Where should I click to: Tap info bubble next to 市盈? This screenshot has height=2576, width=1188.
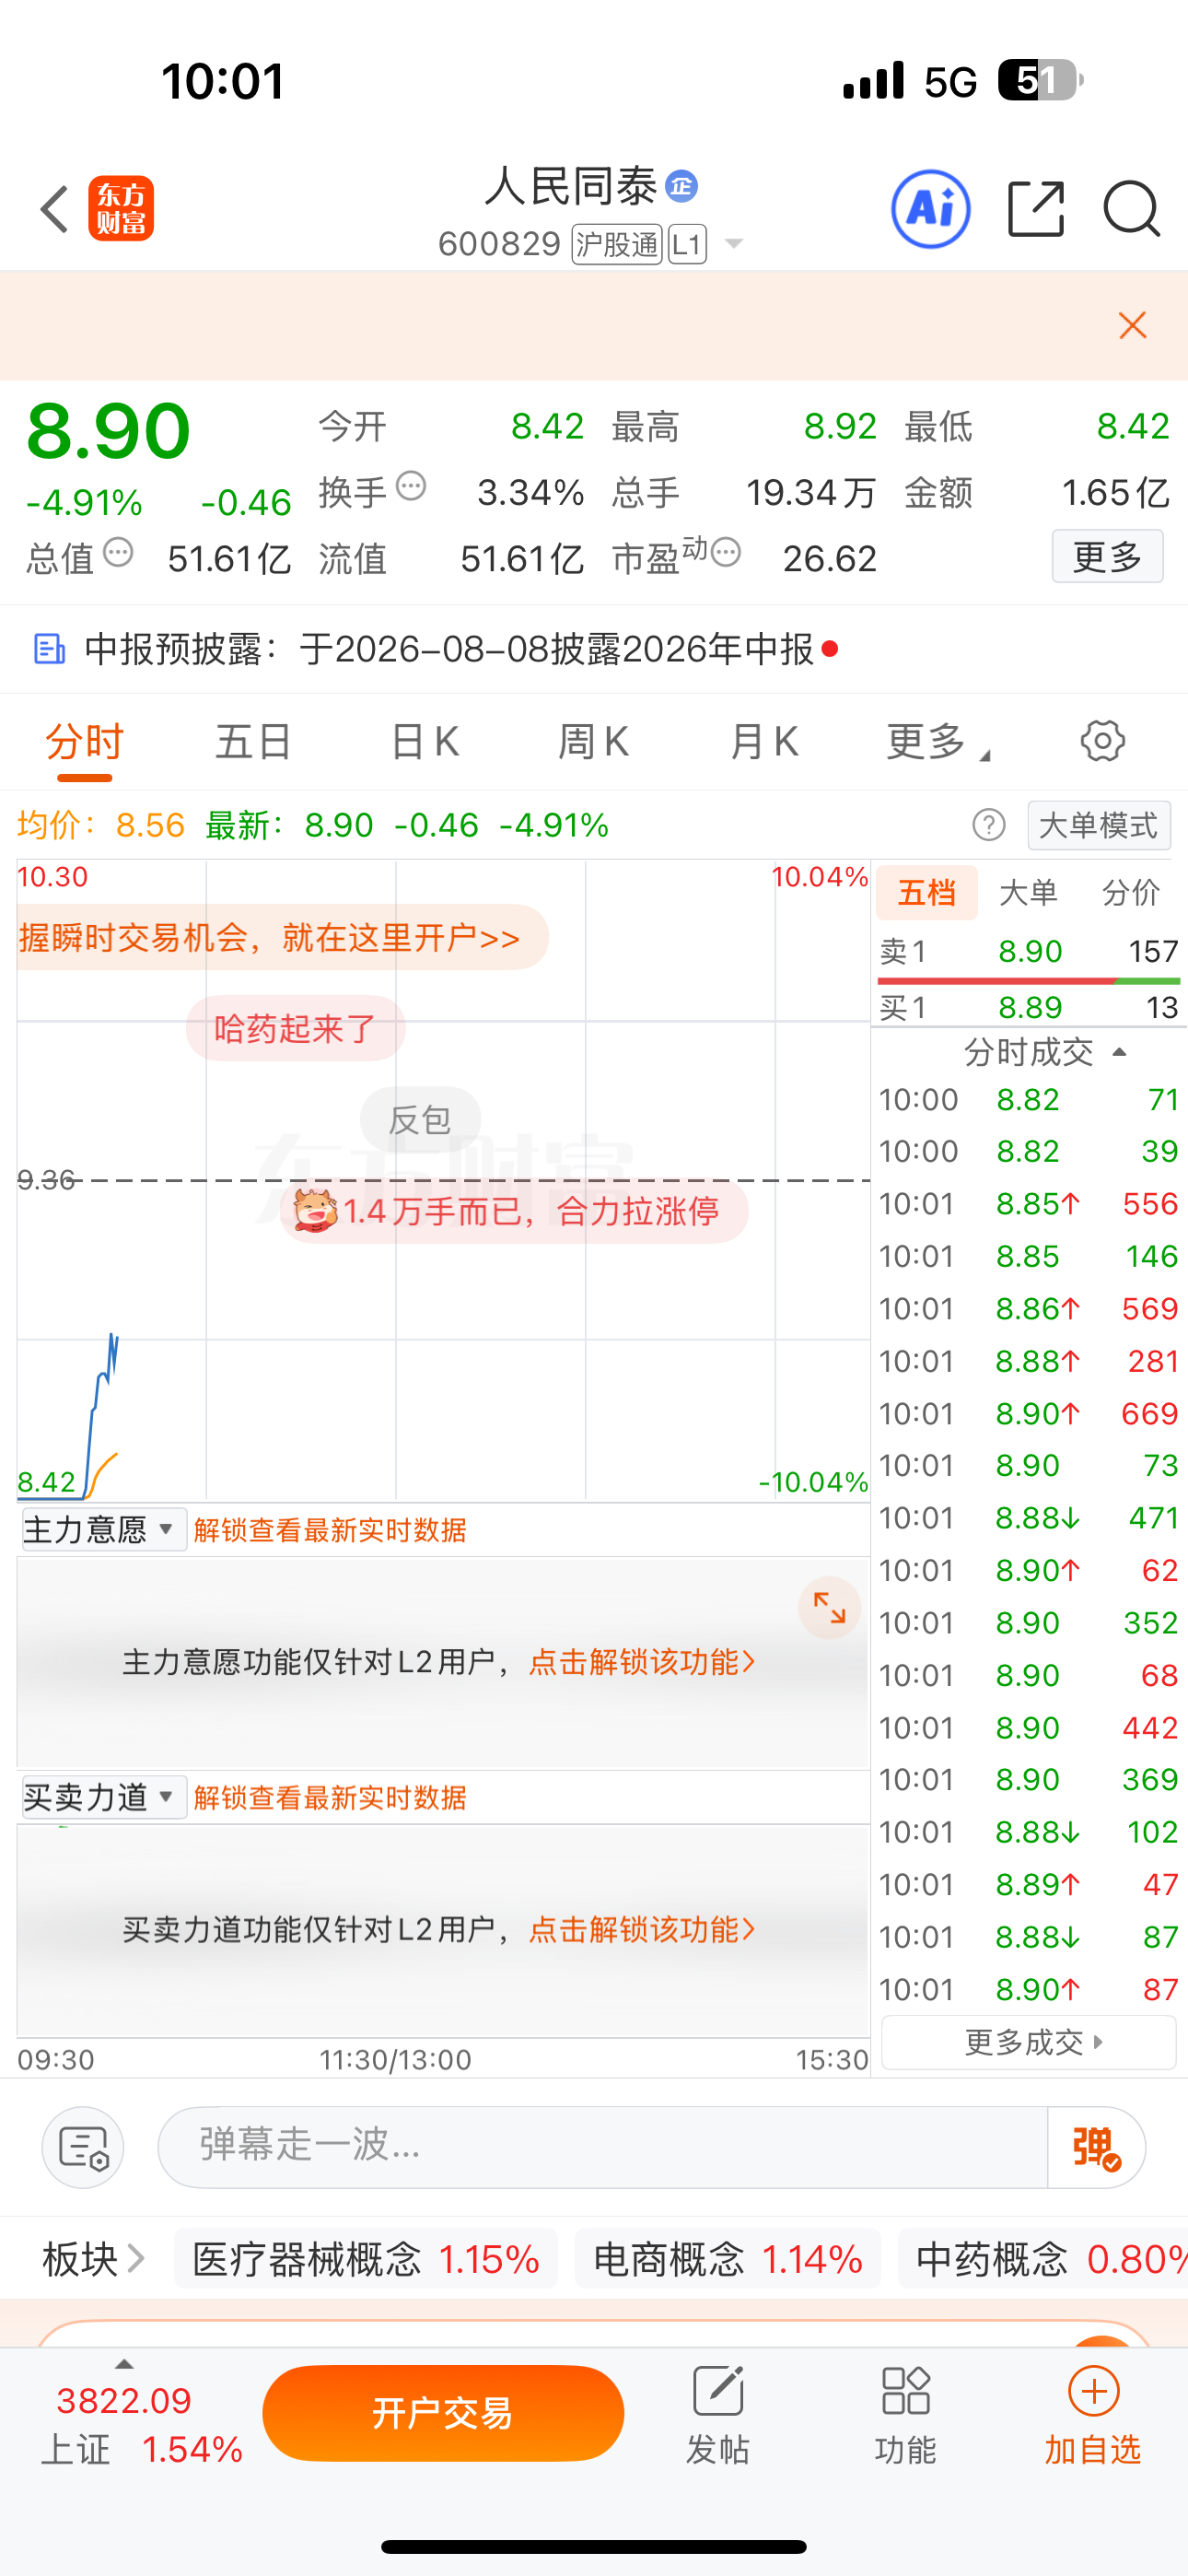(726, 552)
